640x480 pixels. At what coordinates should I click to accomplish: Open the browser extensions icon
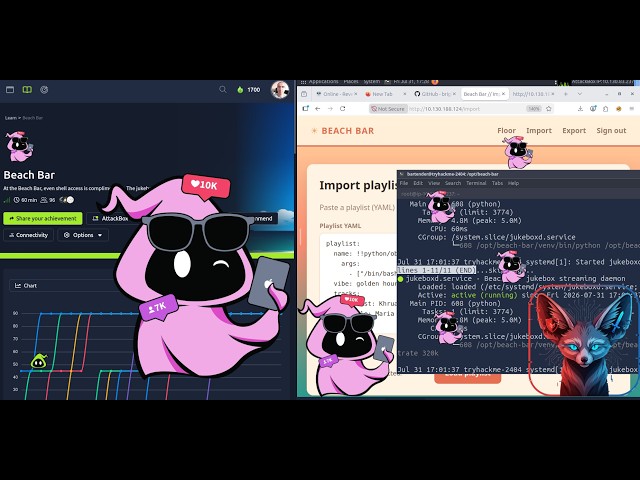tap(605, 109)
